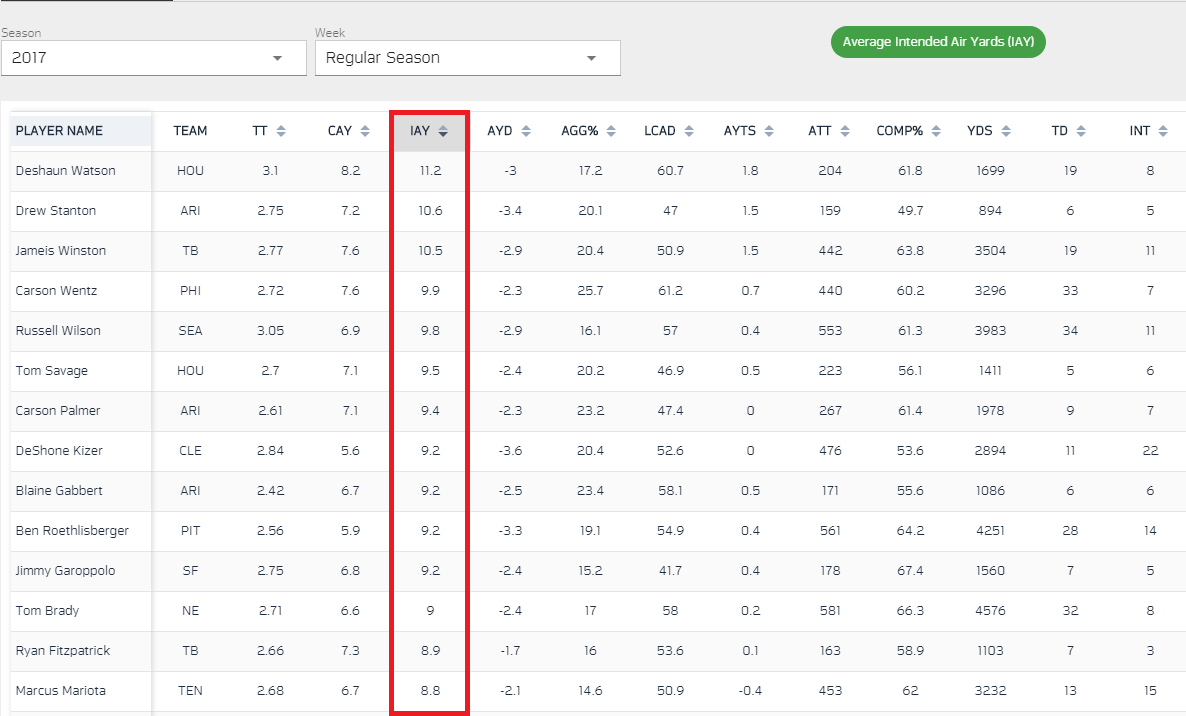Sort table by TT column arrows
Image resolution: width=1186 pixels, height=716 pixels.
[281, 131]
